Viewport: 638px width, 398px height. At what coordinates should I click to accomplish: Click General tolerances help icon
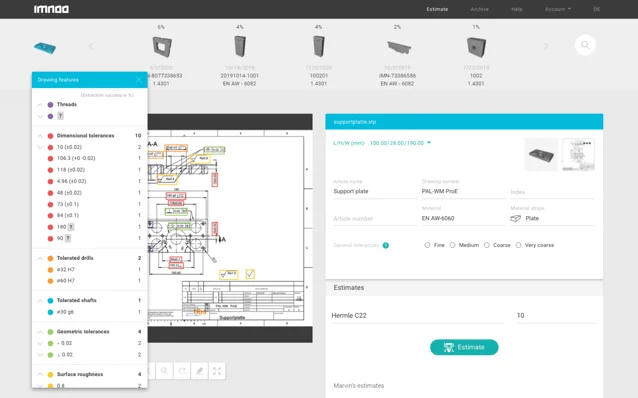click(x=386, y=245)
